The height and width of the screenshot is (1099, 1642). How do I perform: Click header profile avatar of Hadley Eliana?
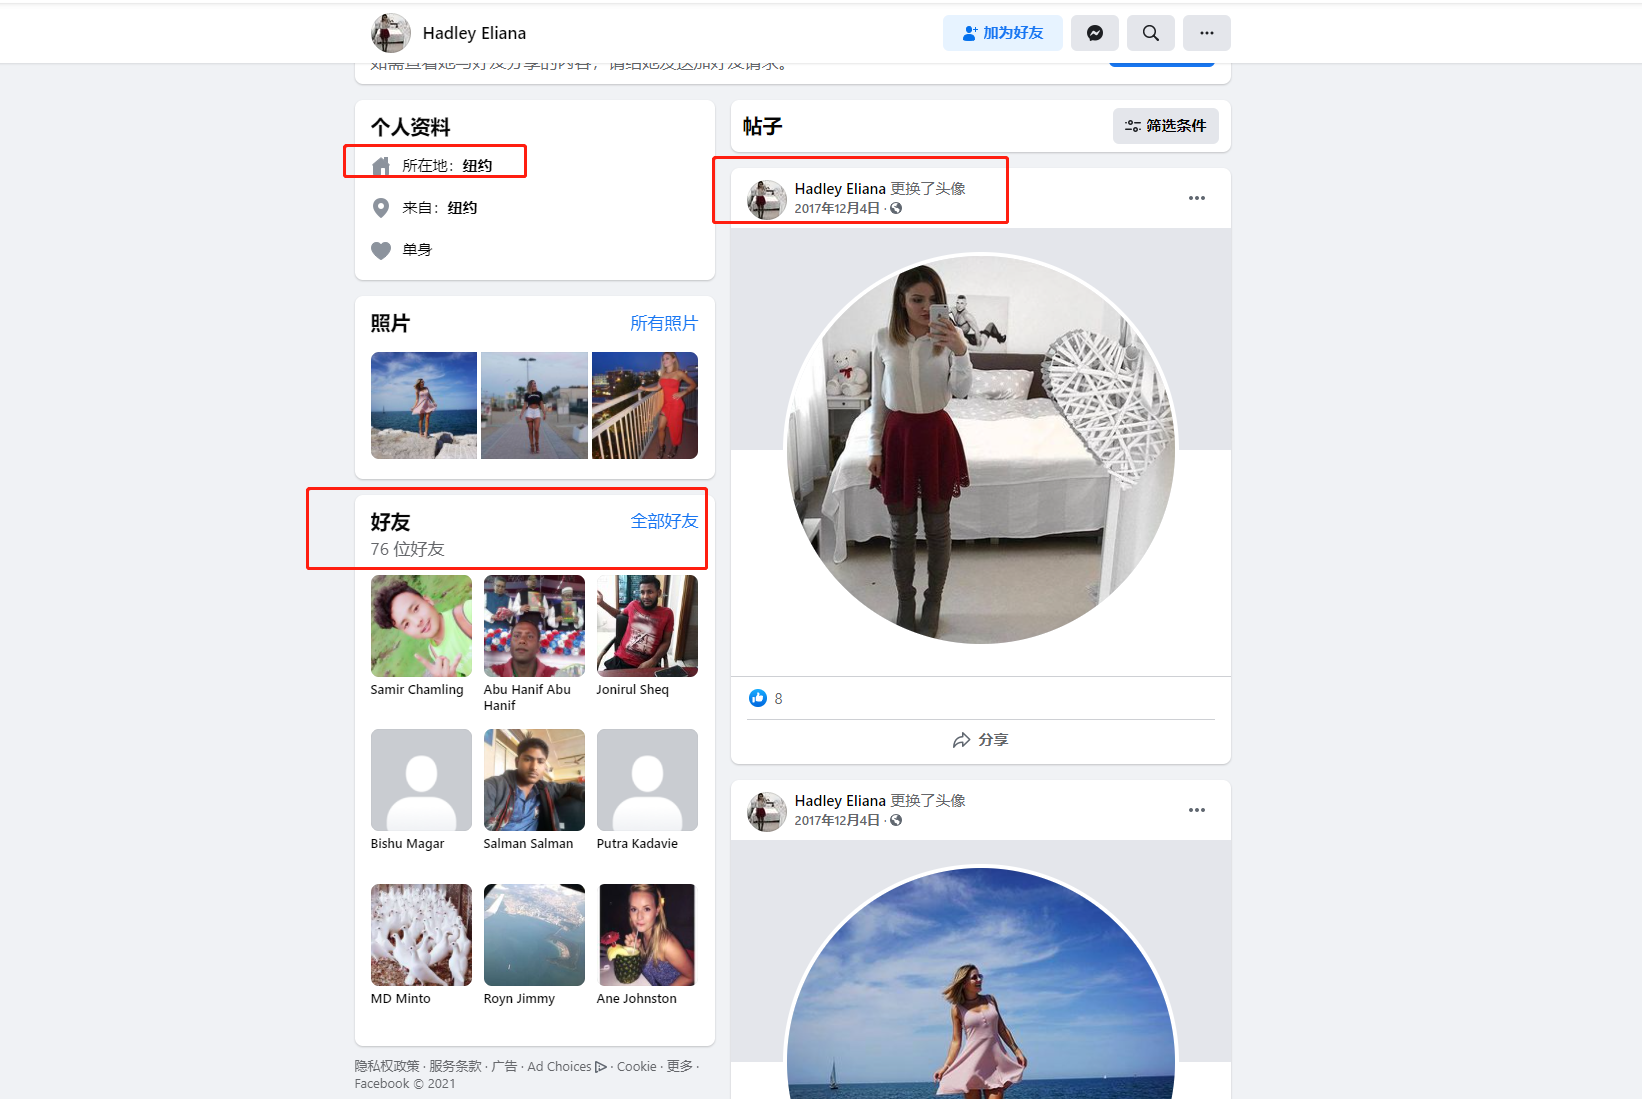click(391, 33)
